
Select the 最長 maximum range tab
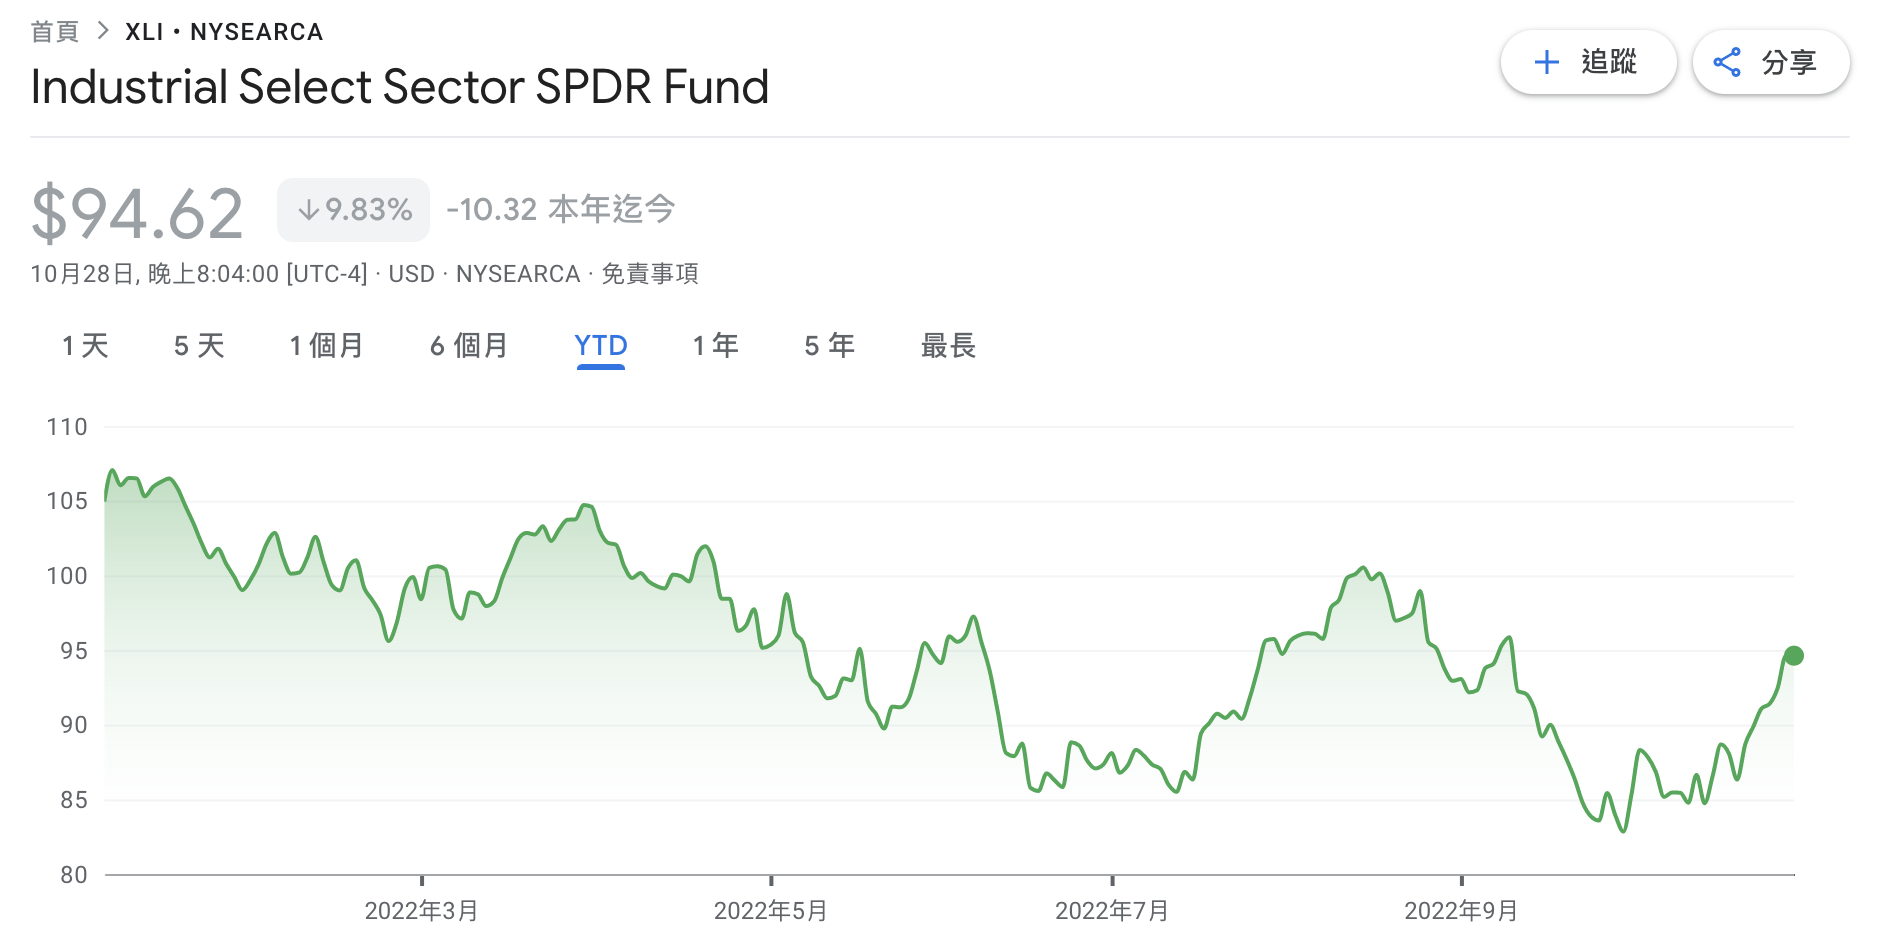pos(948,346)
